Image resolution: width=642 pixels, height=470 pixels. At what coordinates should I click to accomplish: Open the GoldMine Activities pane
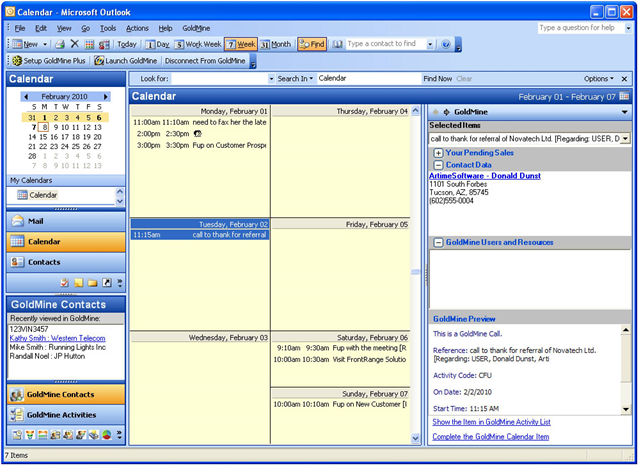click(x=62, y=415)
